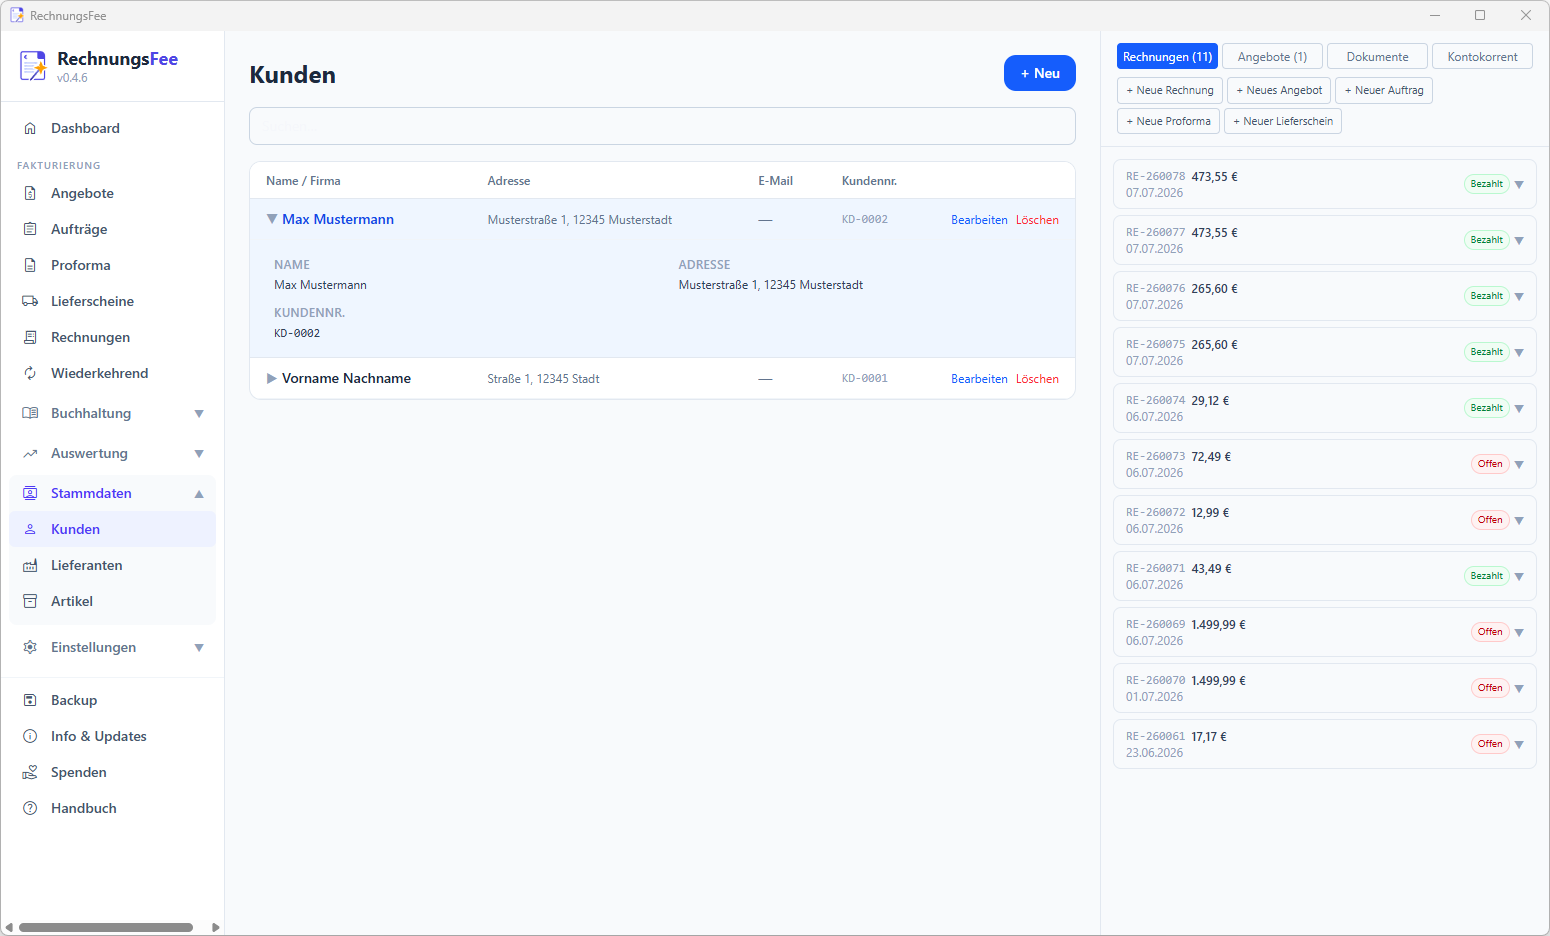Click the Offen badge of RE-260072

pos(1490,520)
